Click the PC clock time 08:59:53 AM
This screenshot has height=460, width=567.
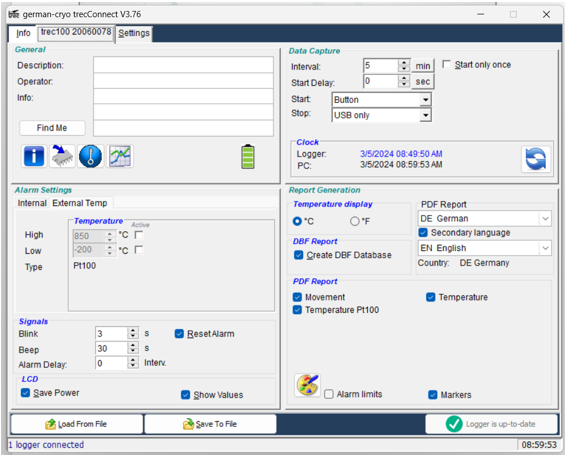pyautogui.click(x=401, y=165)
